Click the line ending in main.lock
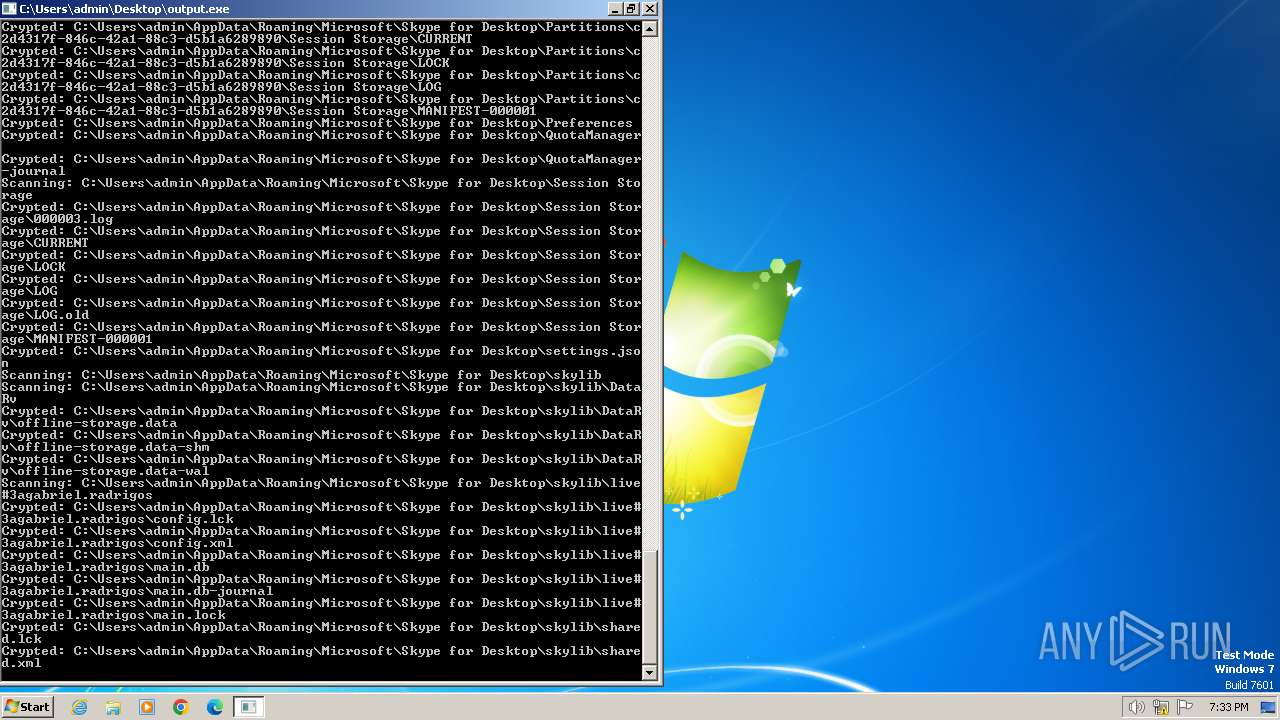Screen dimensions: 1280x720 [321, 609]
